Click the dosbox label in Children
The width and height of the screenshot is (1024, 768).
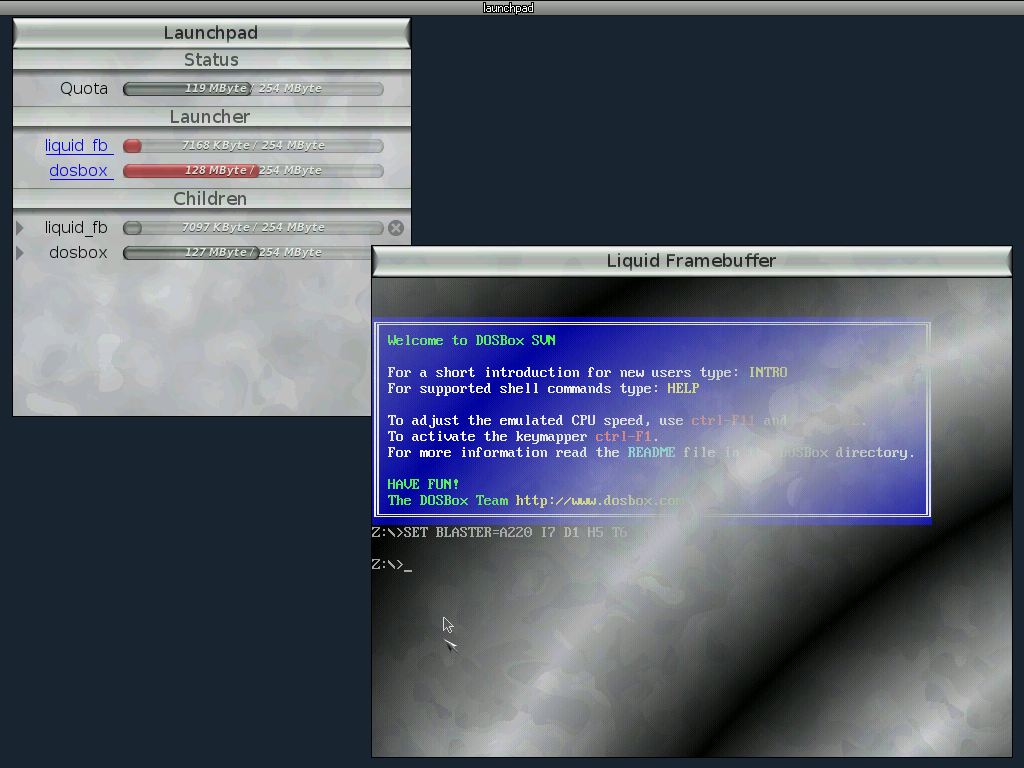point(78,253)
